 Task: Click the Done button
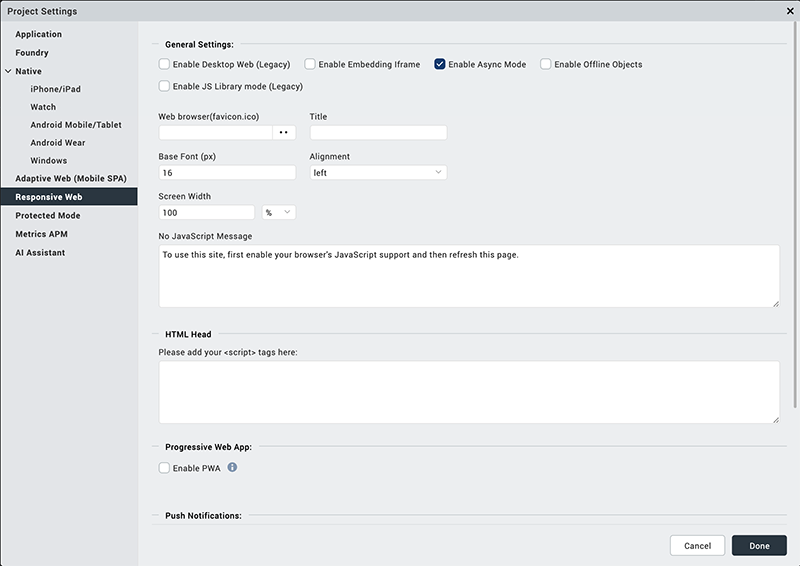759,546
